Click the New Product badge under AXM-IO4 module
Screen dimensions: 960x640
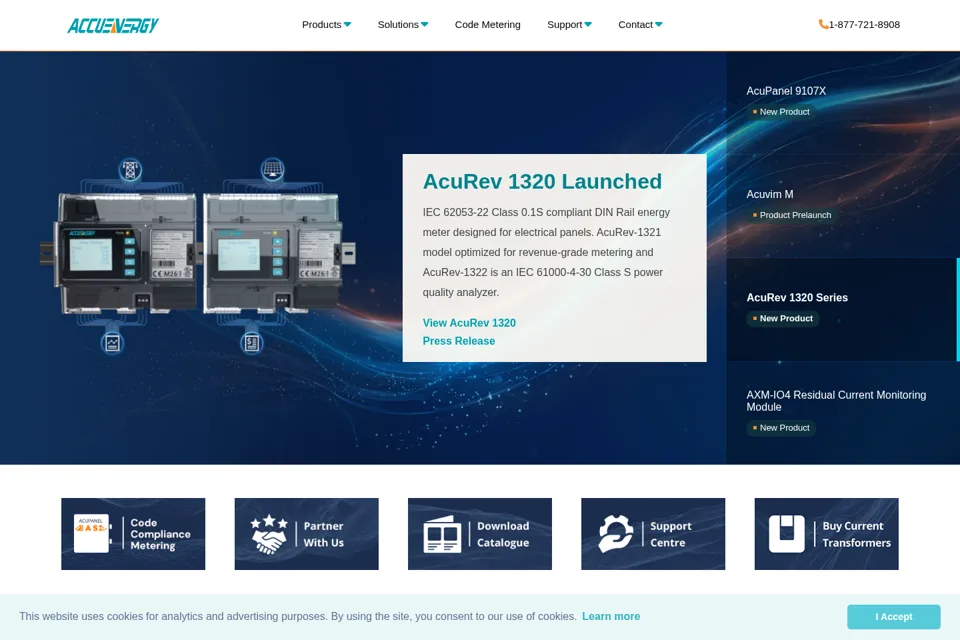[781, 427]
